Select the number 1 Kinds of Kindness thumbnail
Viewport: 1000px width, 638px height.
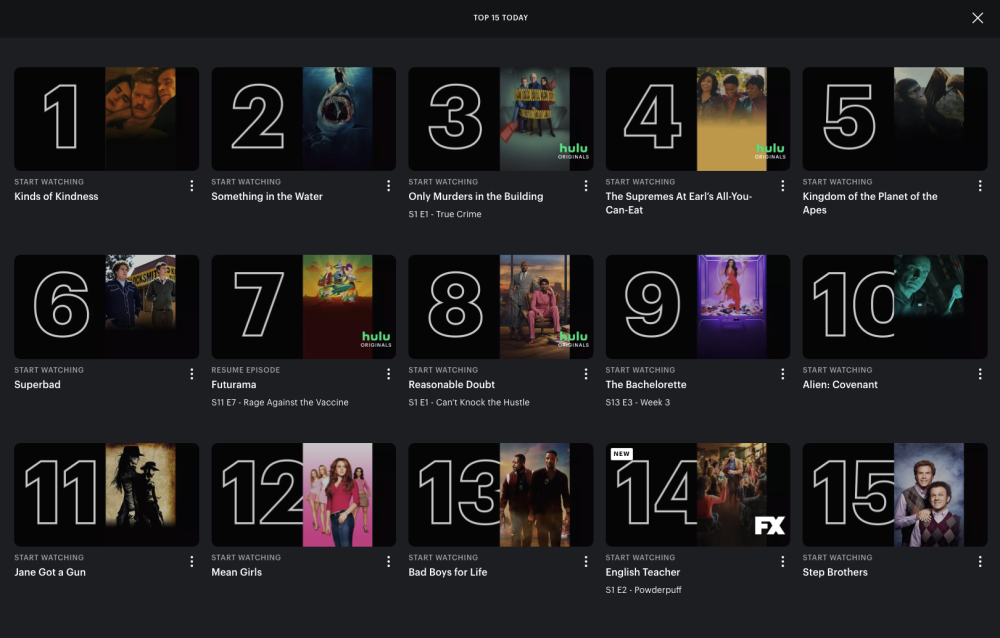pos(107,119)
